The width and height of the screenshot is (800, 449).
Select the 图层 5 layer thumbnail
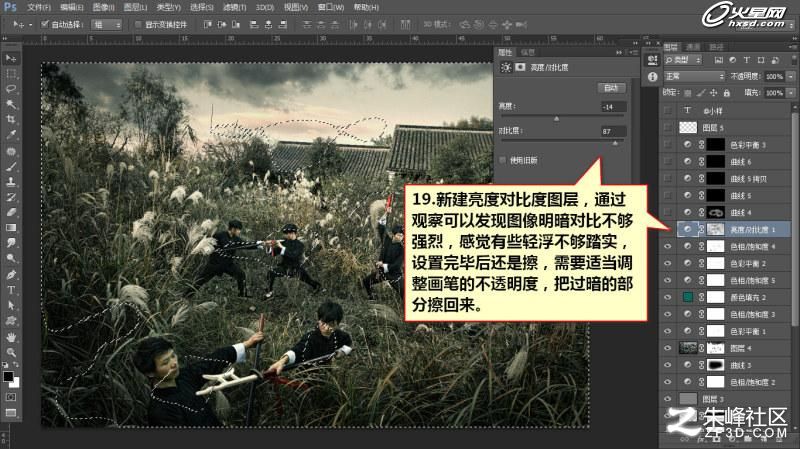pyautogui.click(x=688, y=128)
